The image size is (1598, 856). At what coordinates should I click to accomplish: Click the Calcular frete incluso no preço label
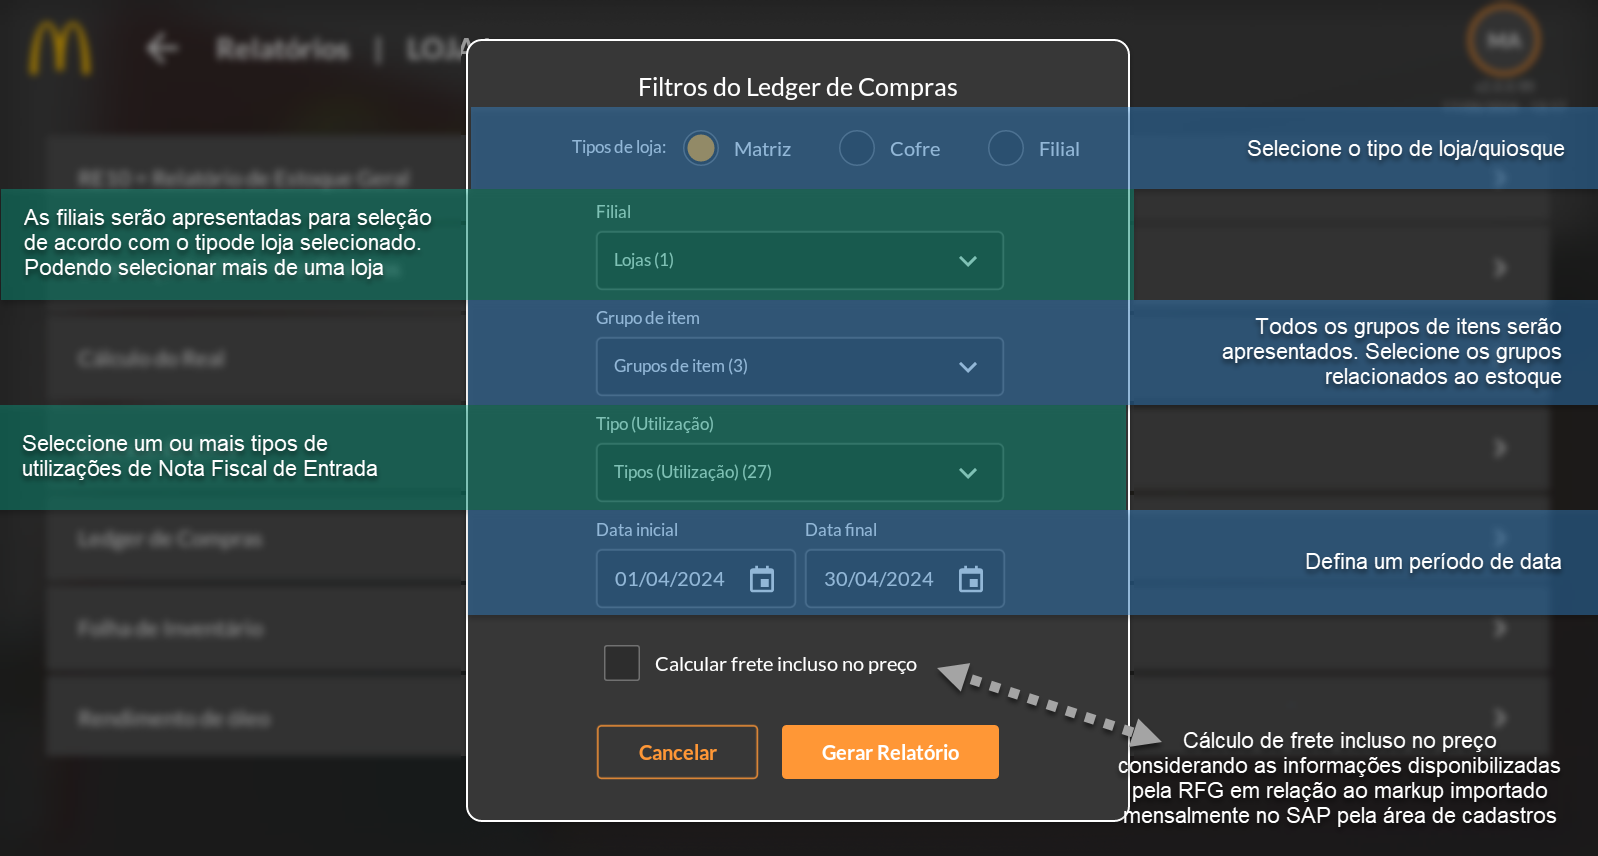pos(786,664)
